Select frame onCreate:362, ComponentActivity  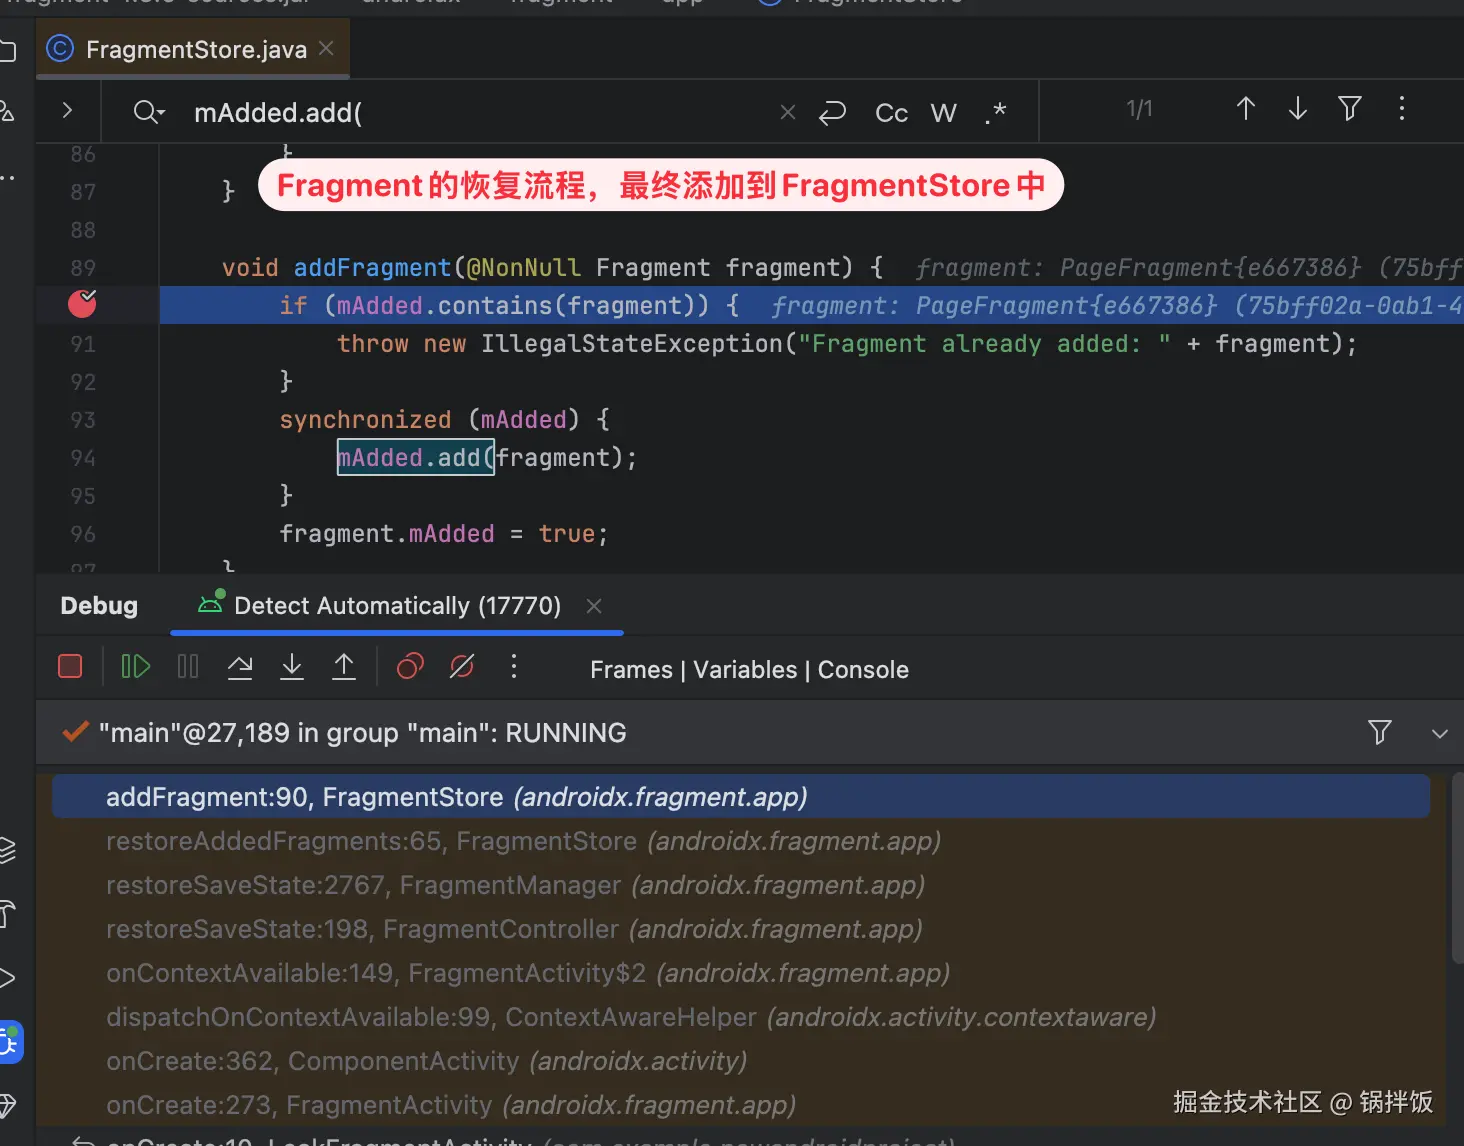tap(741, 1061)
